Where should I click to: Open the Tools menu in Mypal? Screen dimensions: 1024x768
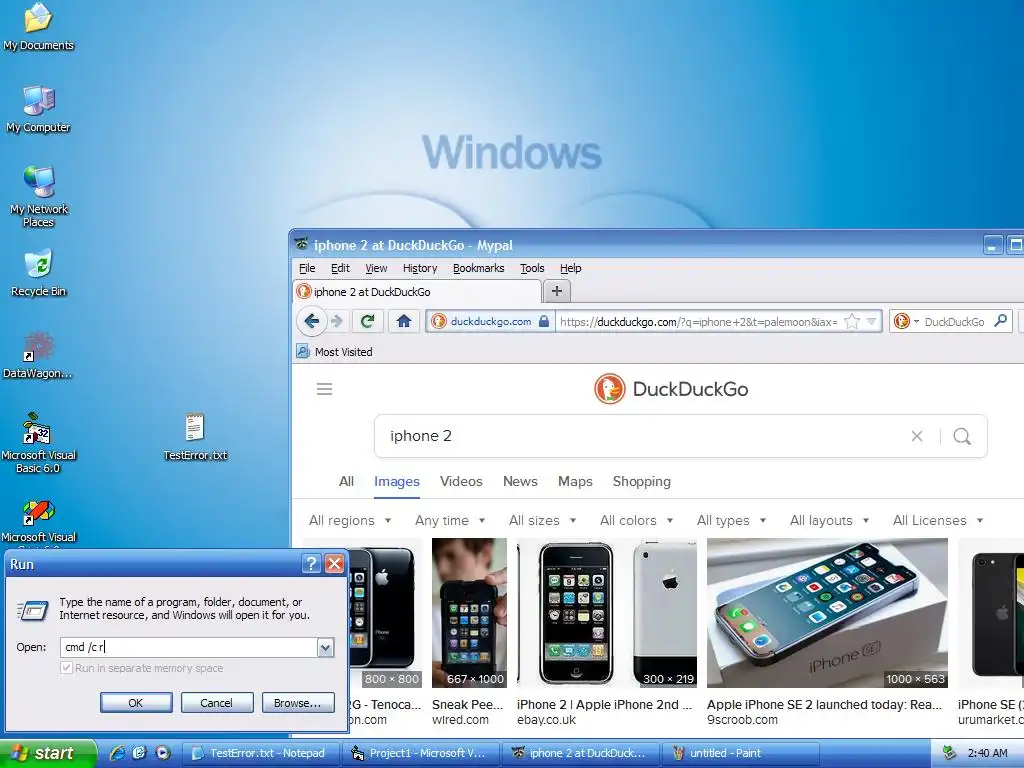click(x=532, y=268)
